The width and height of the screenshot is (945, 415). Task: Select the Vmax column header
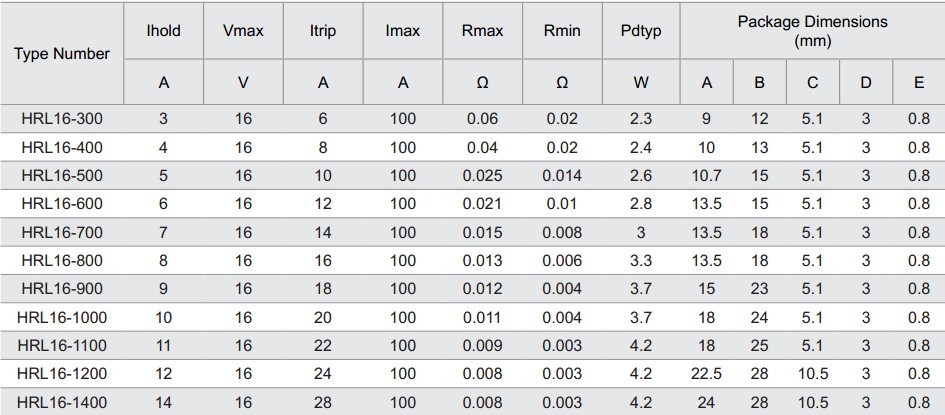point(243,31)
